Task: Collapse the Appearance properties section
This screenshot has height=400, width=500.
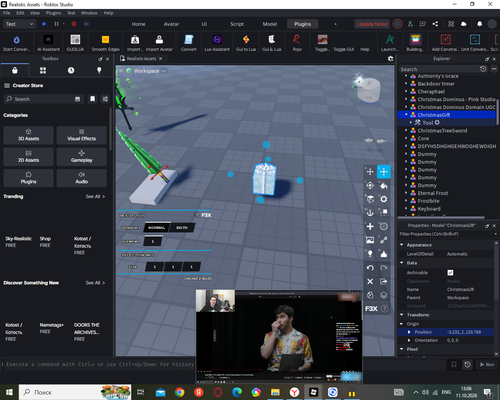Action: 402,245
